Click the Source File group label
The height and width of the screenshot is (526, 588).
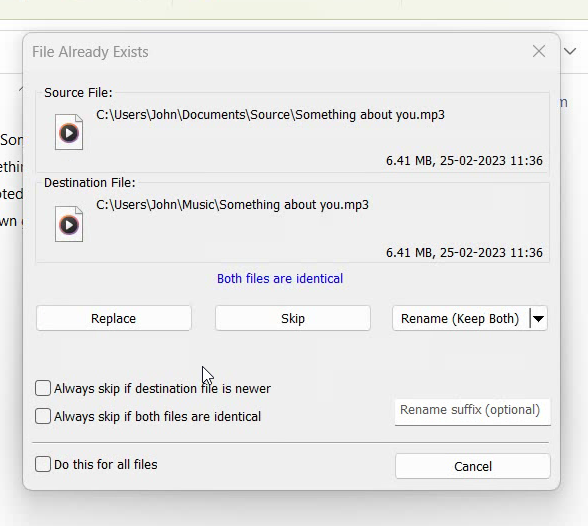coord(78,93)
